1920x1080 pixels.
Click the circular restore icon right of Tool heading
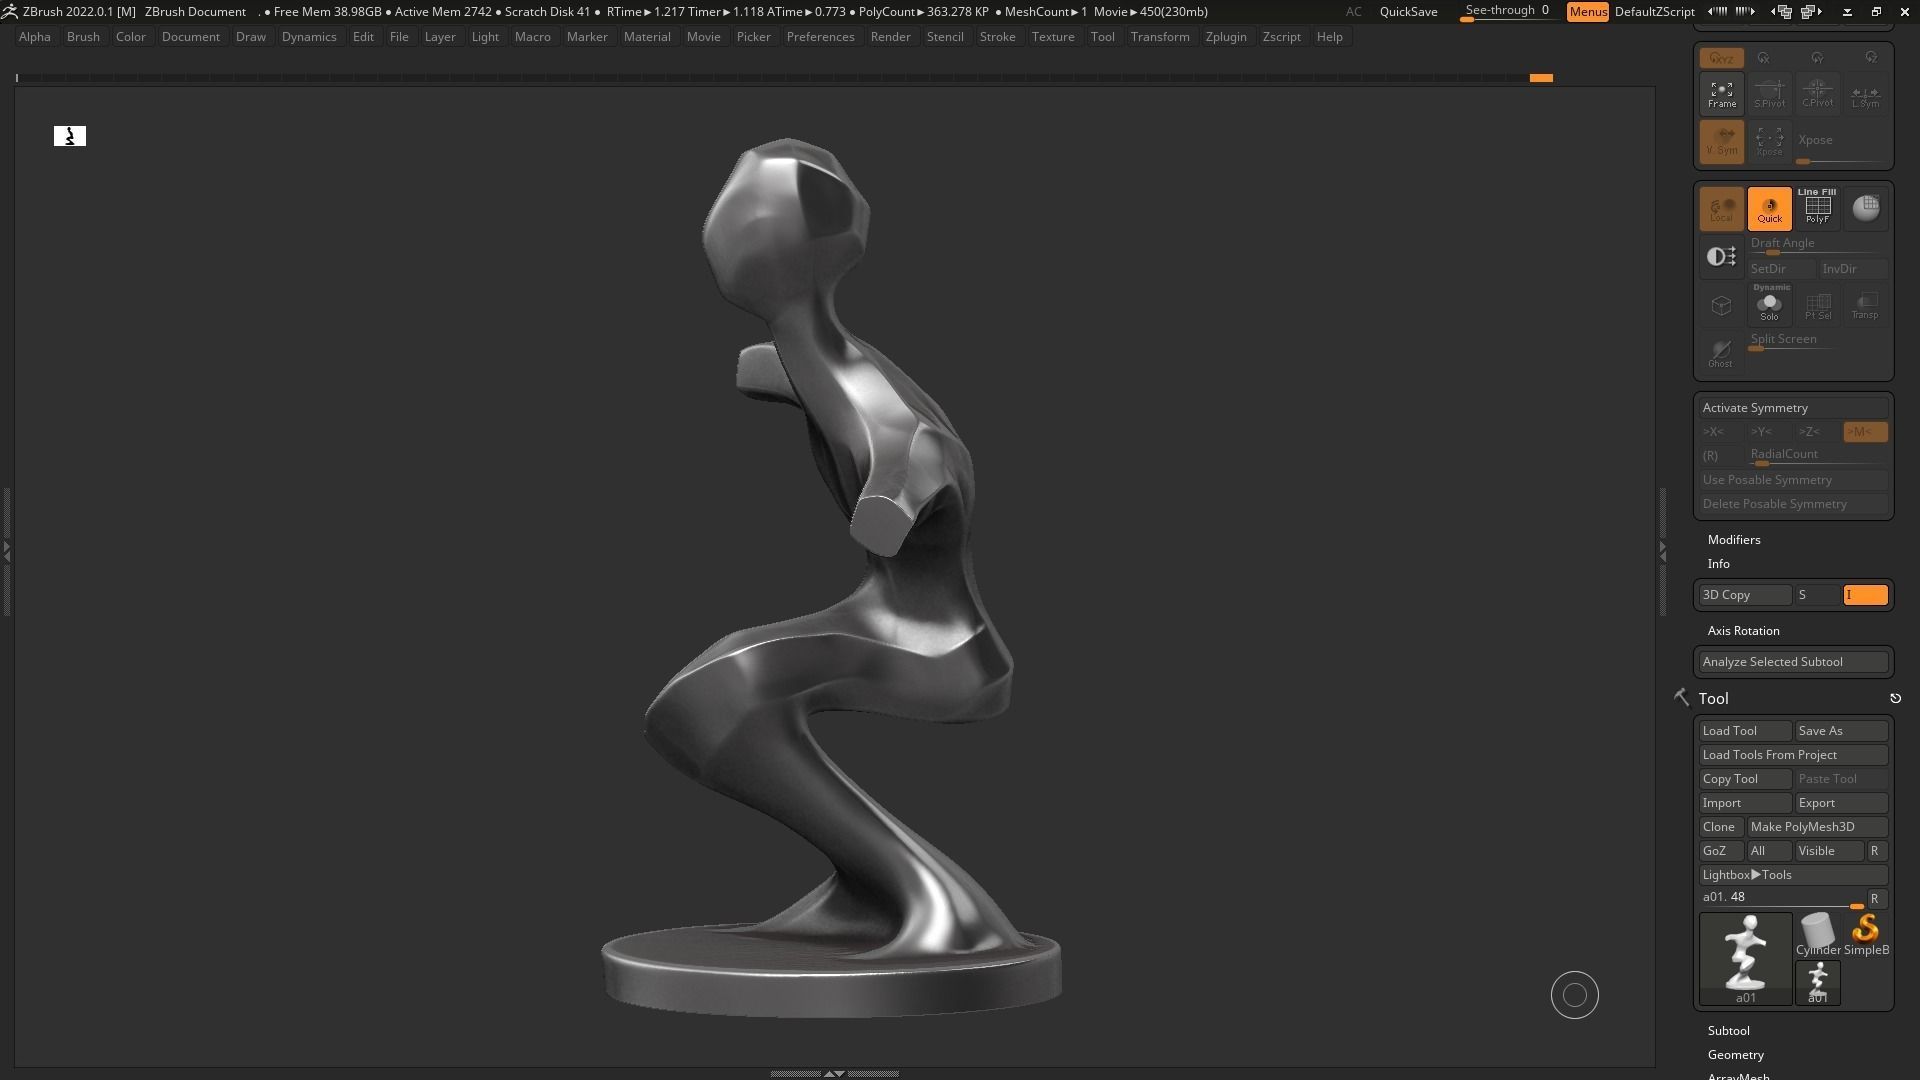tap(1895, 698)
